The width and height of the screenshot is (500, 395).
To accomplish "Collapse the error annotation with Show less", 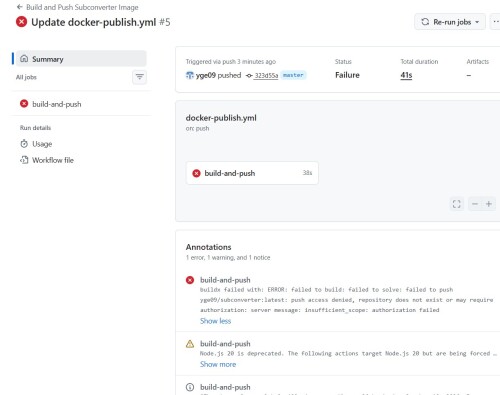I will coord(215,321).
